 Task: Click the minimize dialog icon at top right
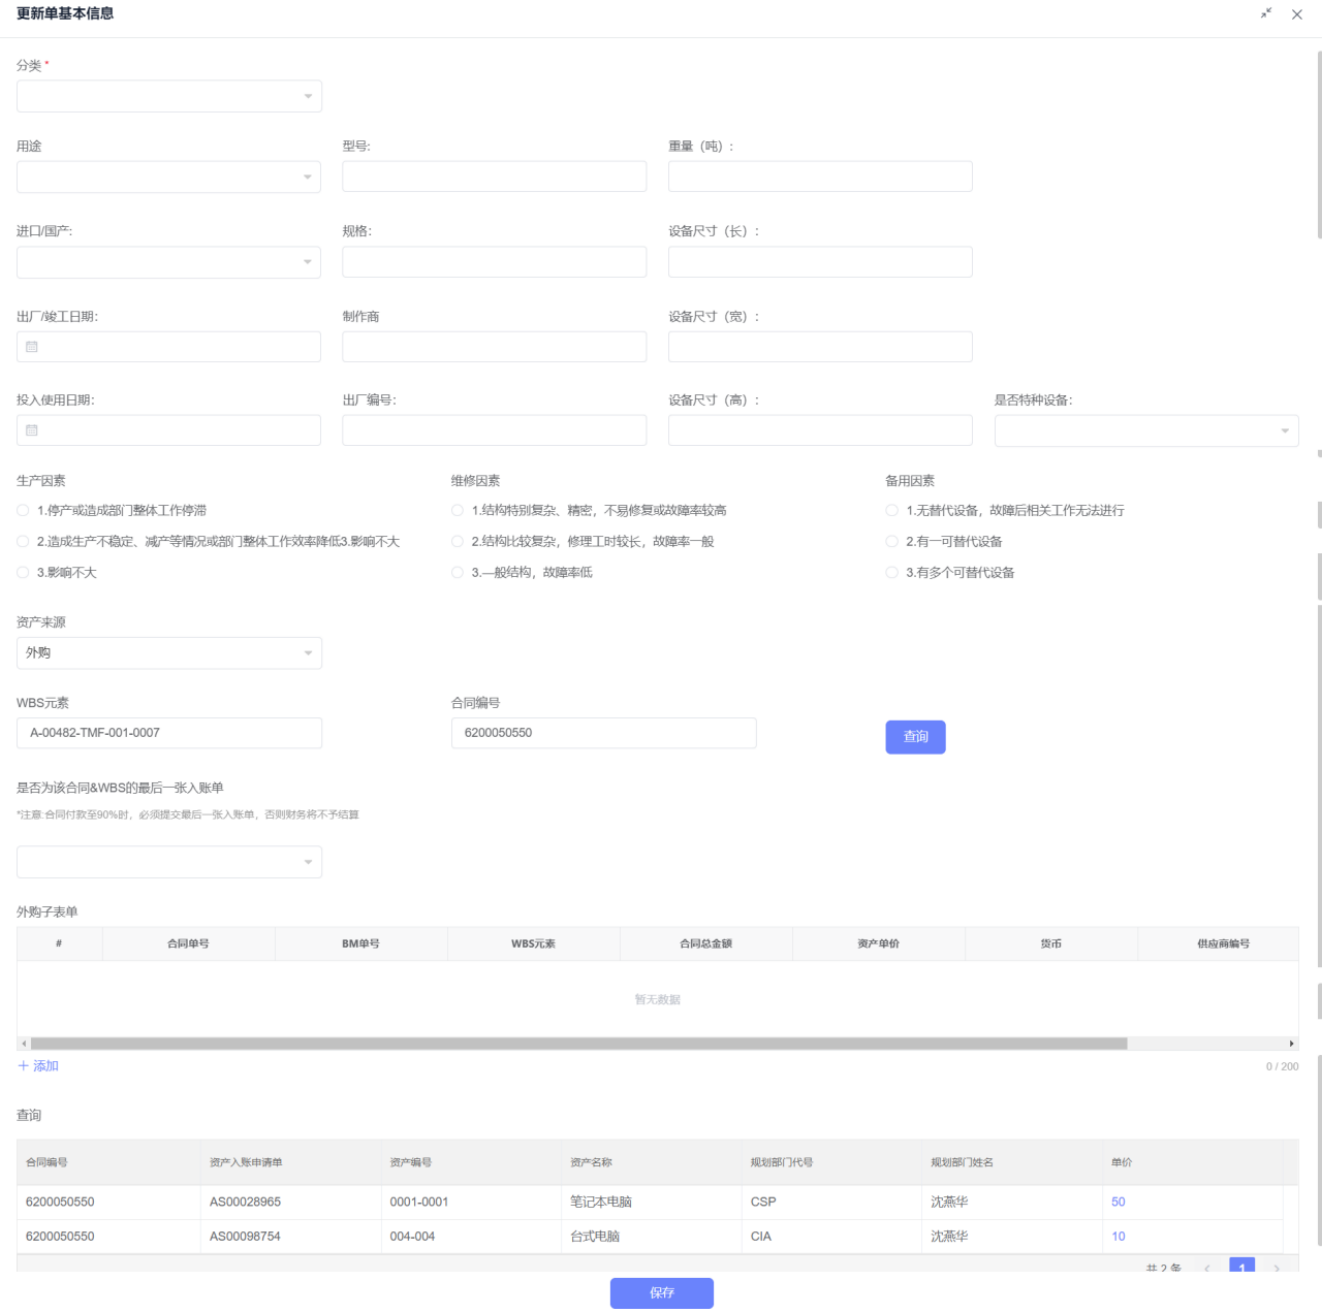[x=1266, y=13]
